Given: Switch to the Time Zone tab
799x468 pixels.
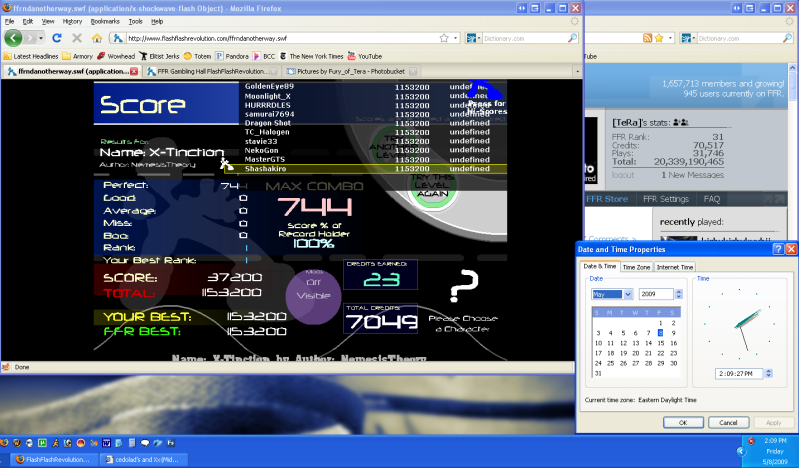Looking at the screenshot, I should (x=637, y=267).
